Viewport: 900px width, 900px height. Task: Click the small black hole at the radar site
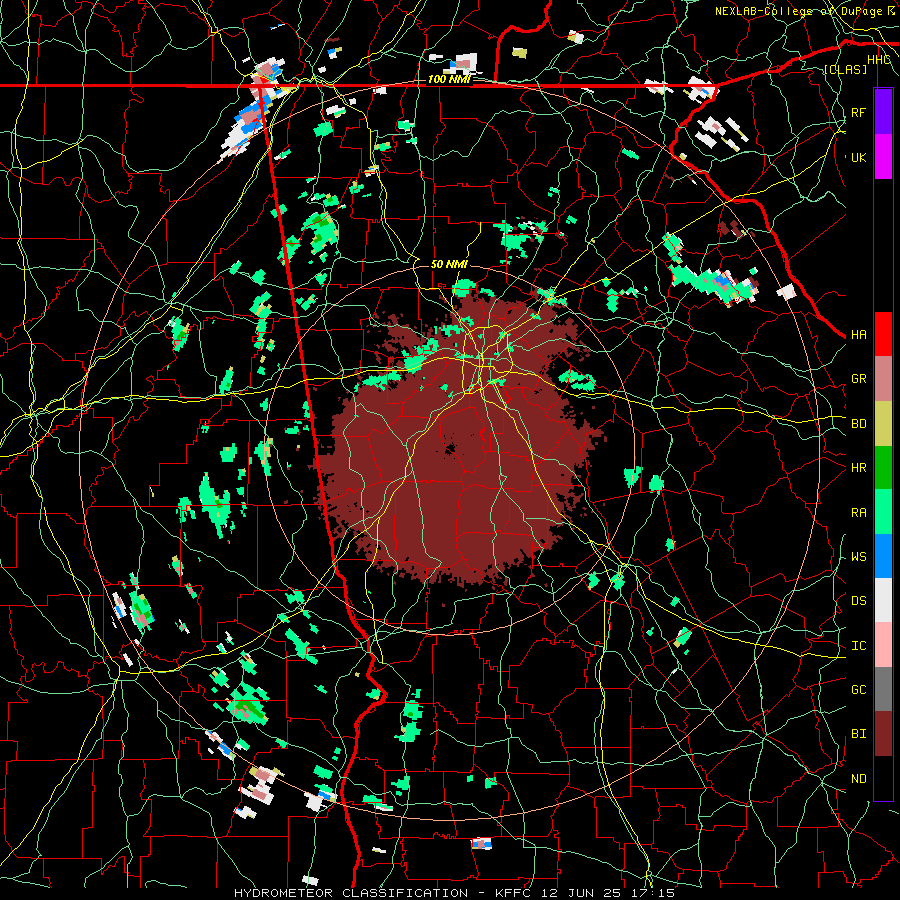point(448,448)
